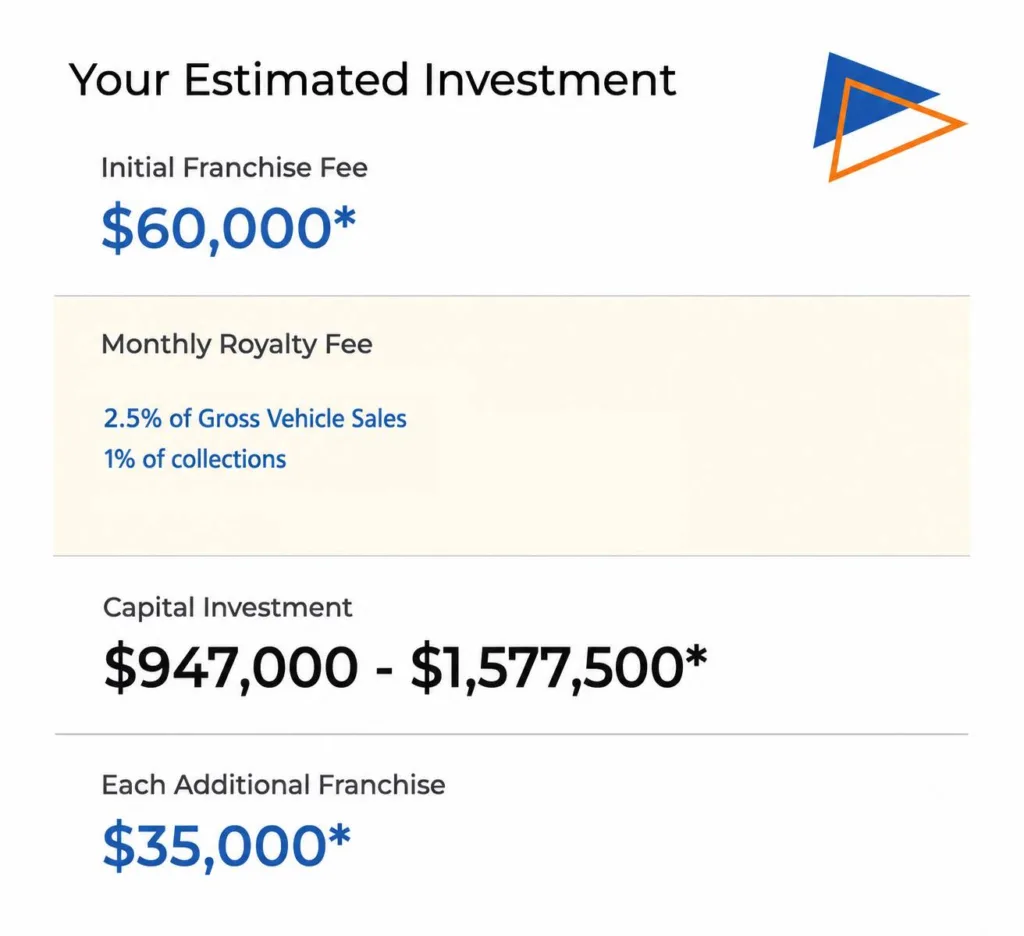Click the dash between the capital investment amounts

click(385, 671)
